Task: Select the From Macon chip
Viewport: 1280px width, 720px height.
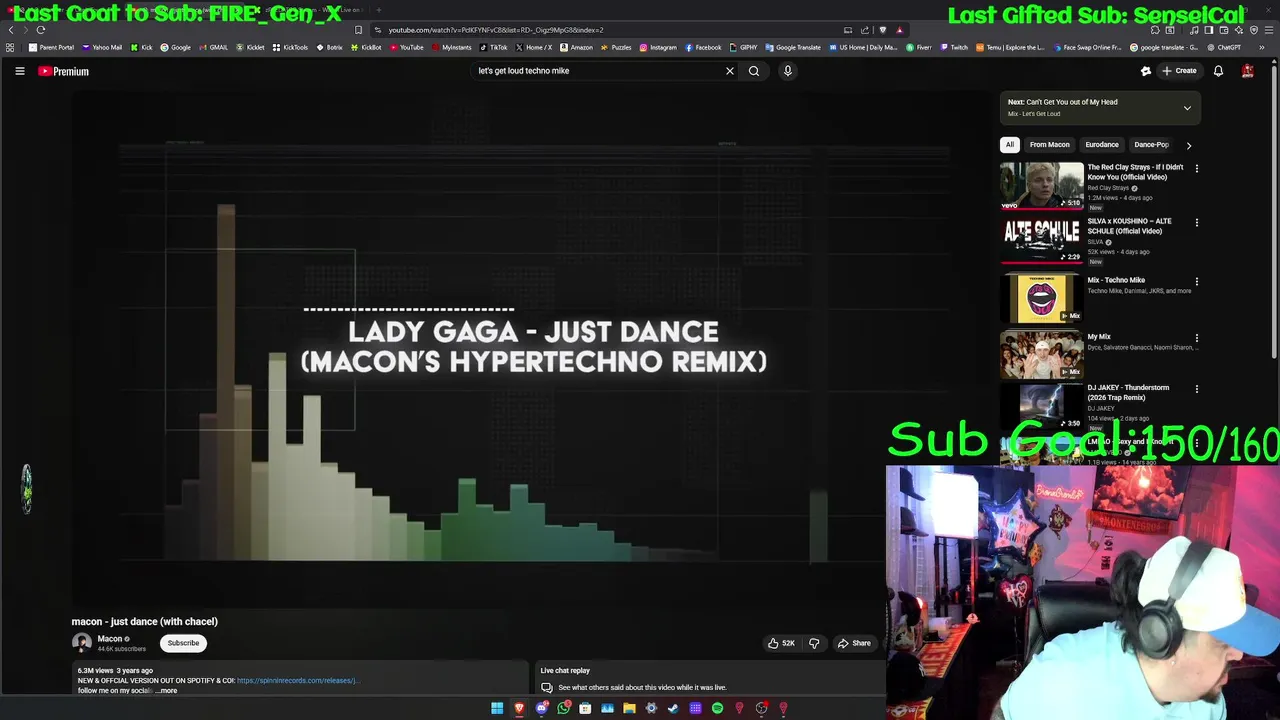Action: [1050, 145]
